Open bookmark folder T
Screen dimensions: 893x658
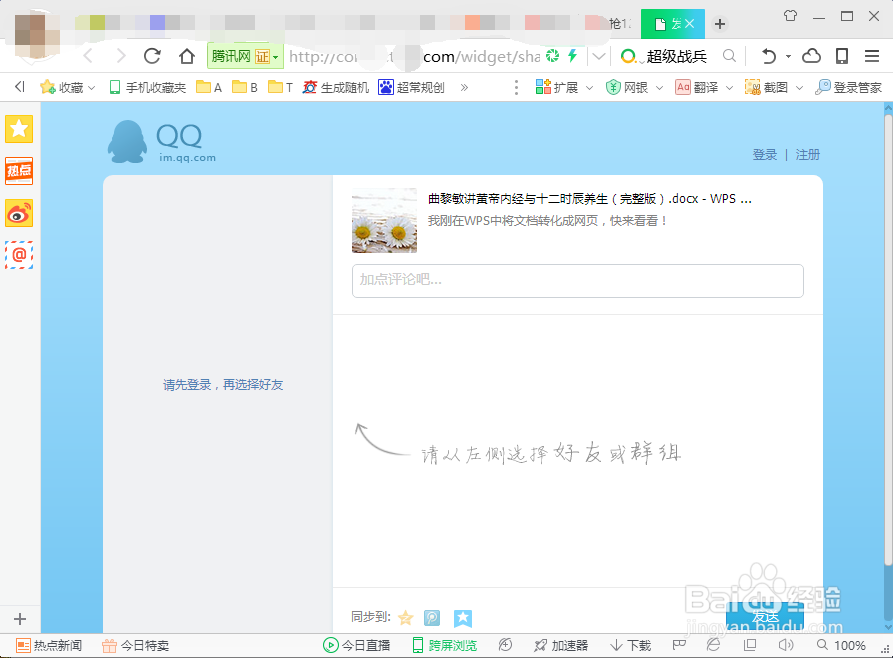click(x=281, y=87)
